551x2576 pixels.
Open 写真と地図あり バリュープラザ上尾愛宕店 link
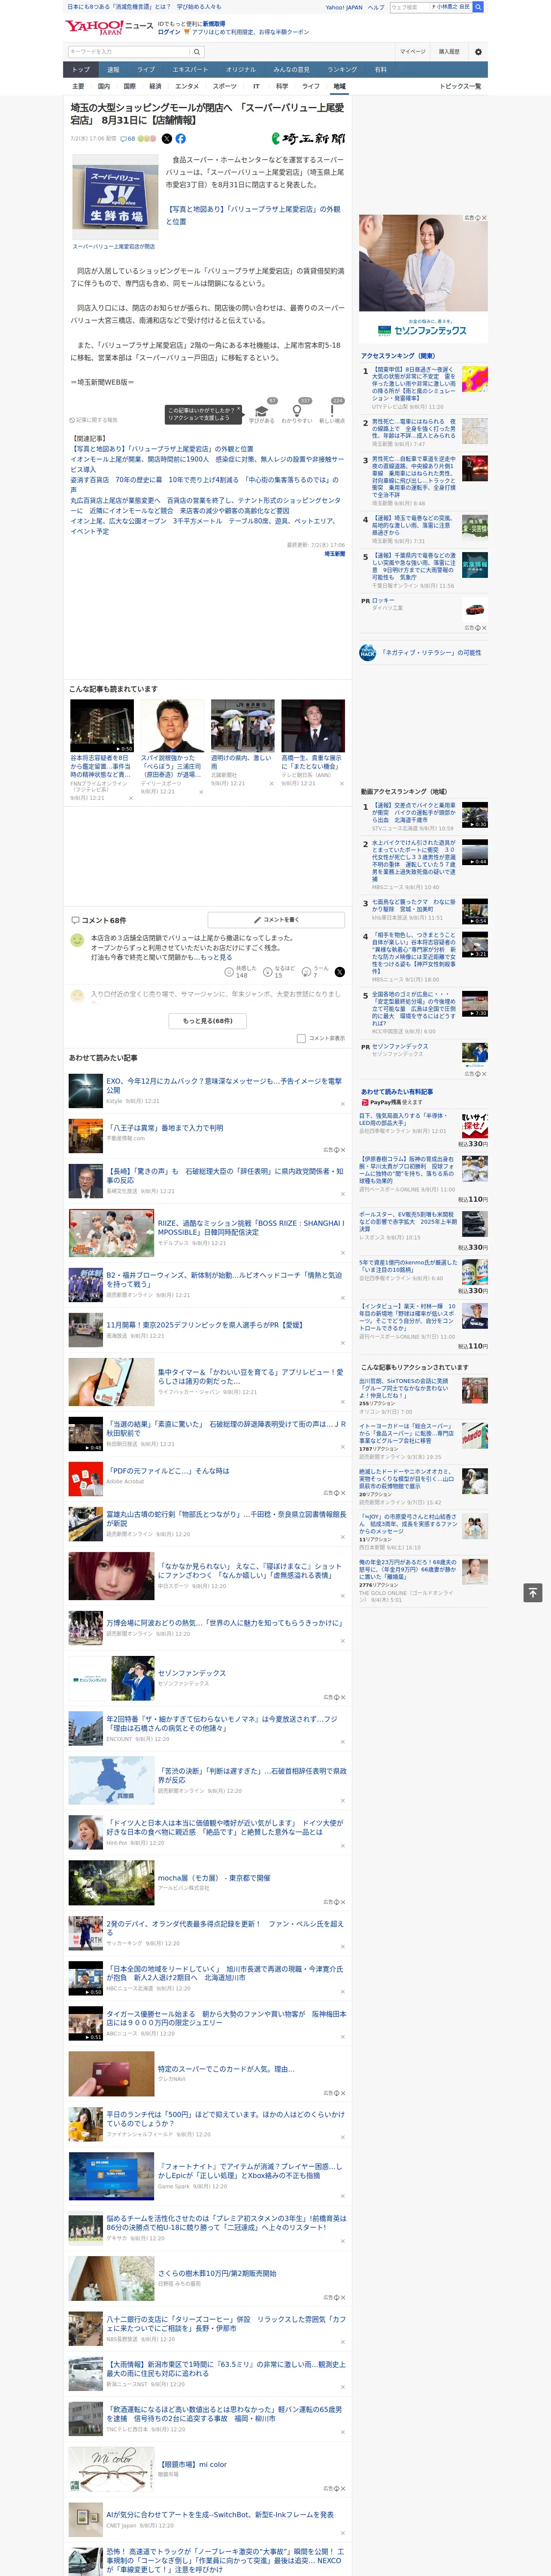253,215
